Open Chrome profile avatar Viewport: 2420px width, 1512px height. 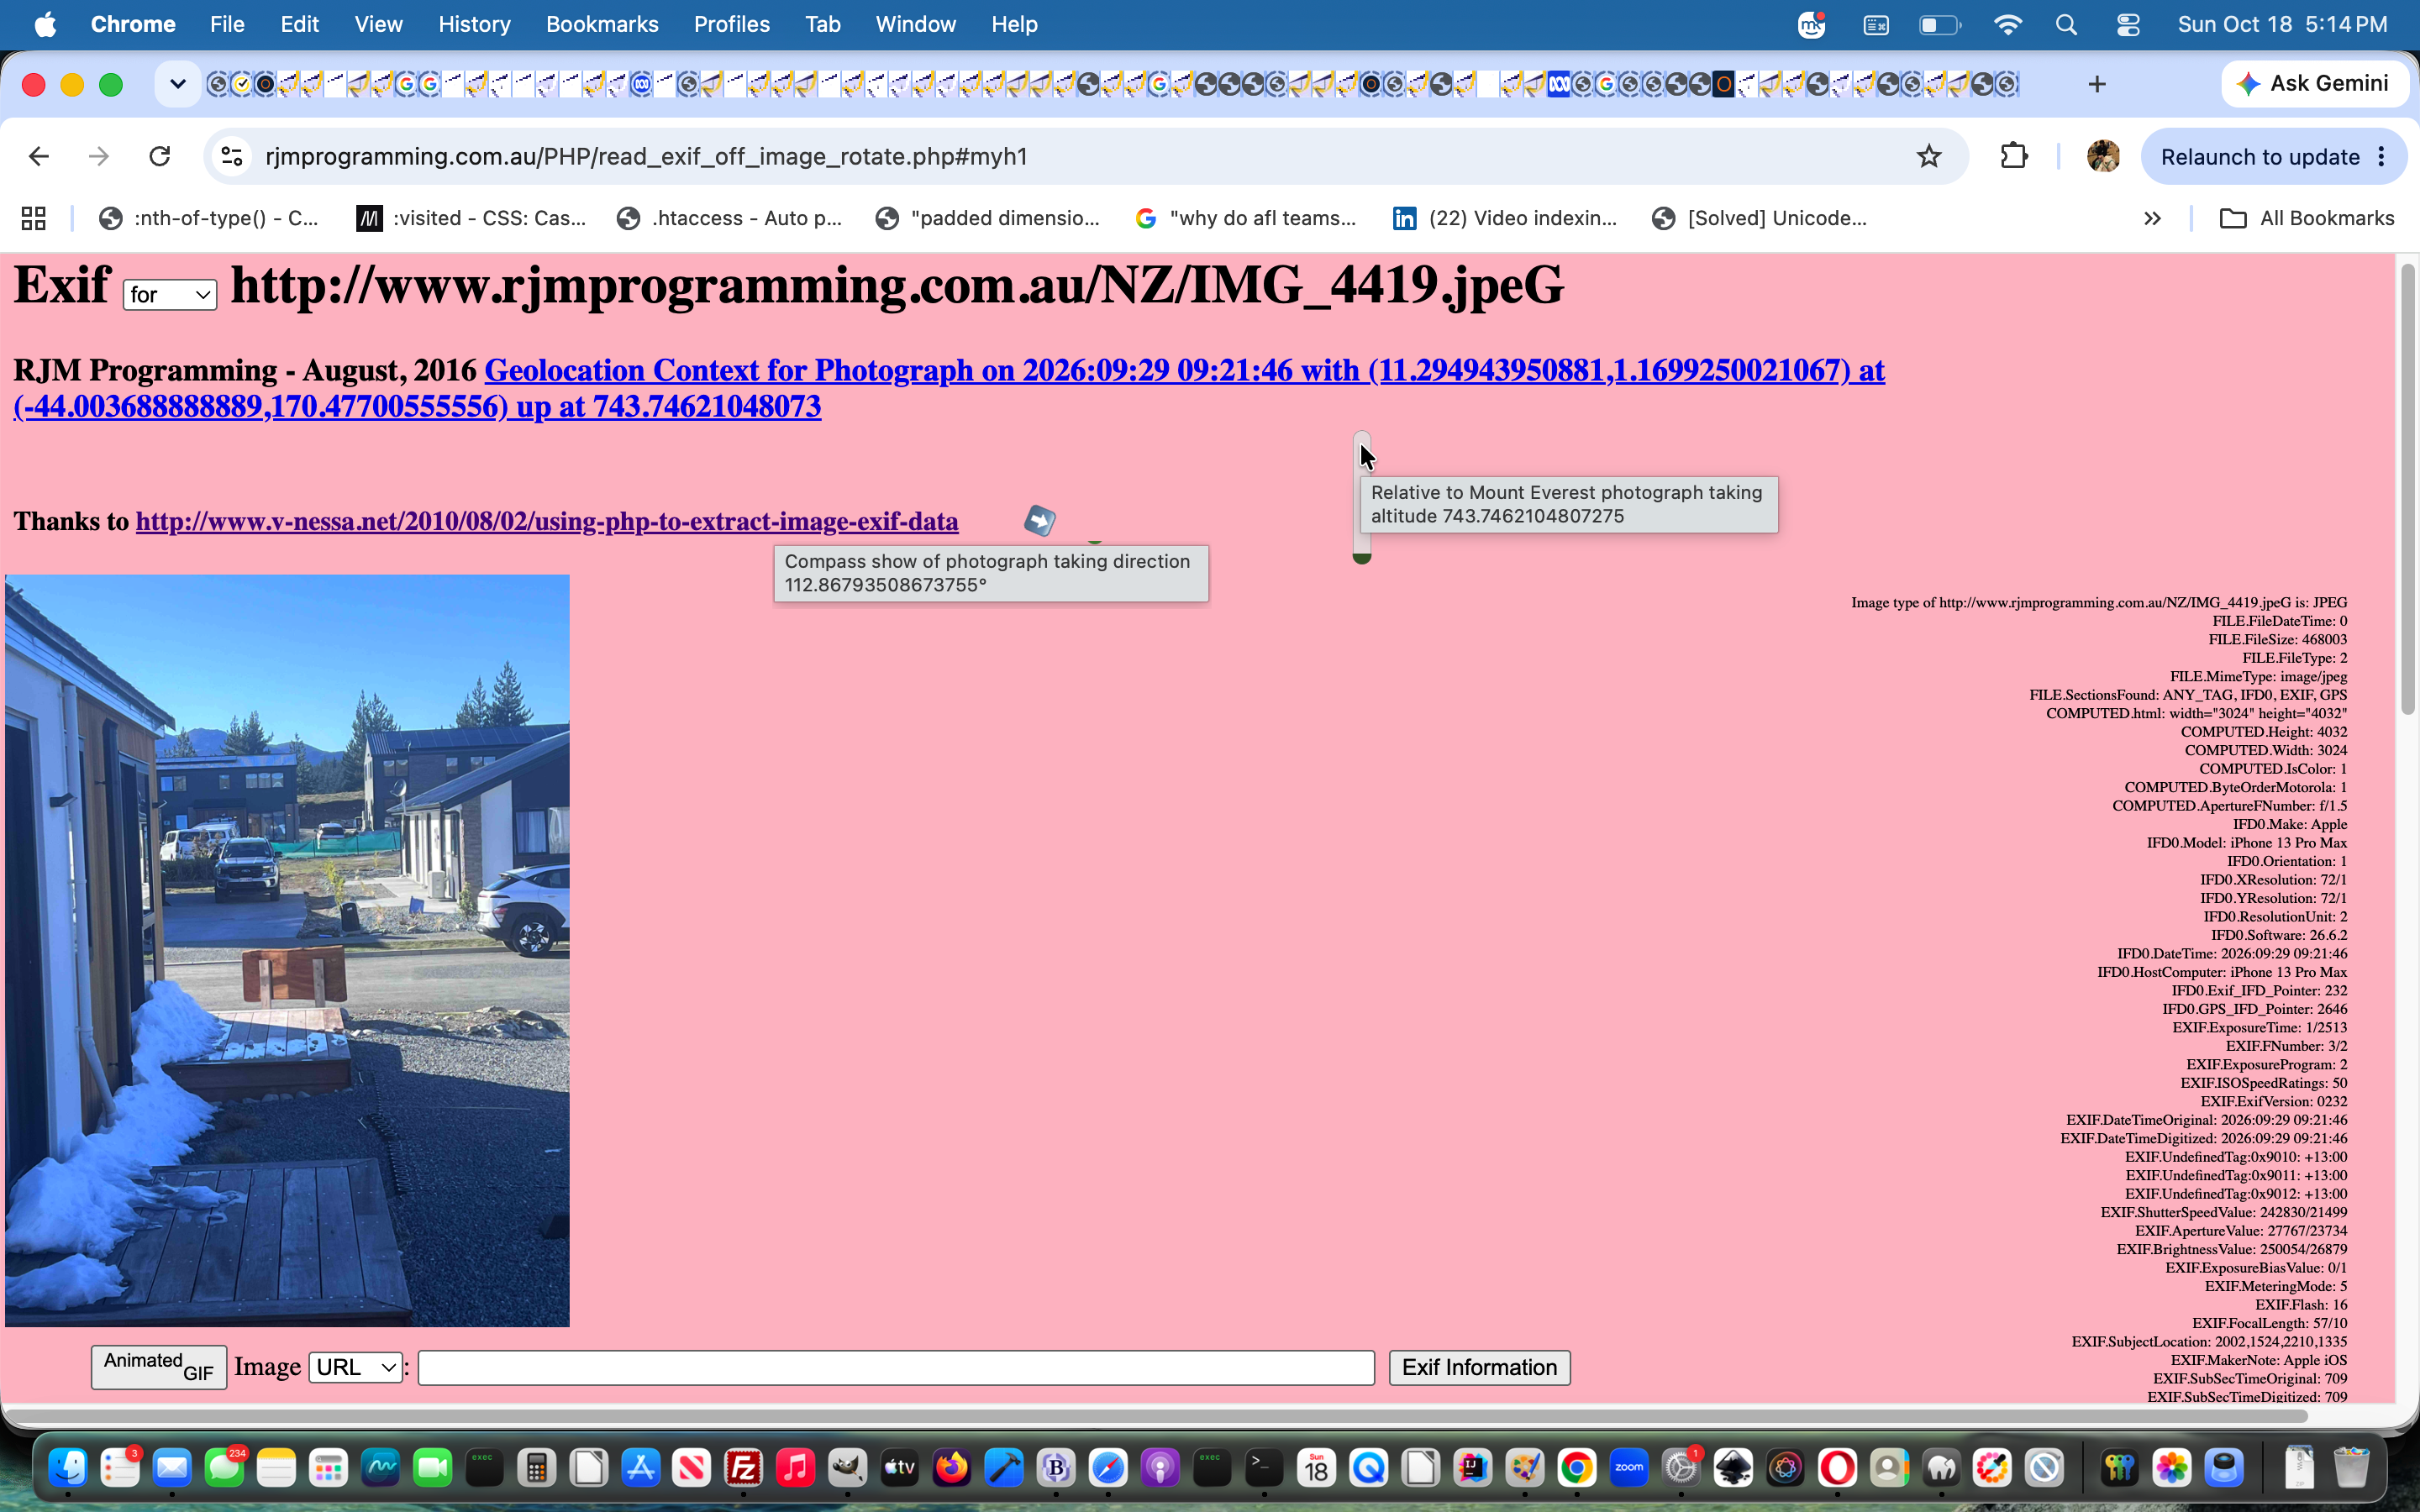click(2103, 156)
